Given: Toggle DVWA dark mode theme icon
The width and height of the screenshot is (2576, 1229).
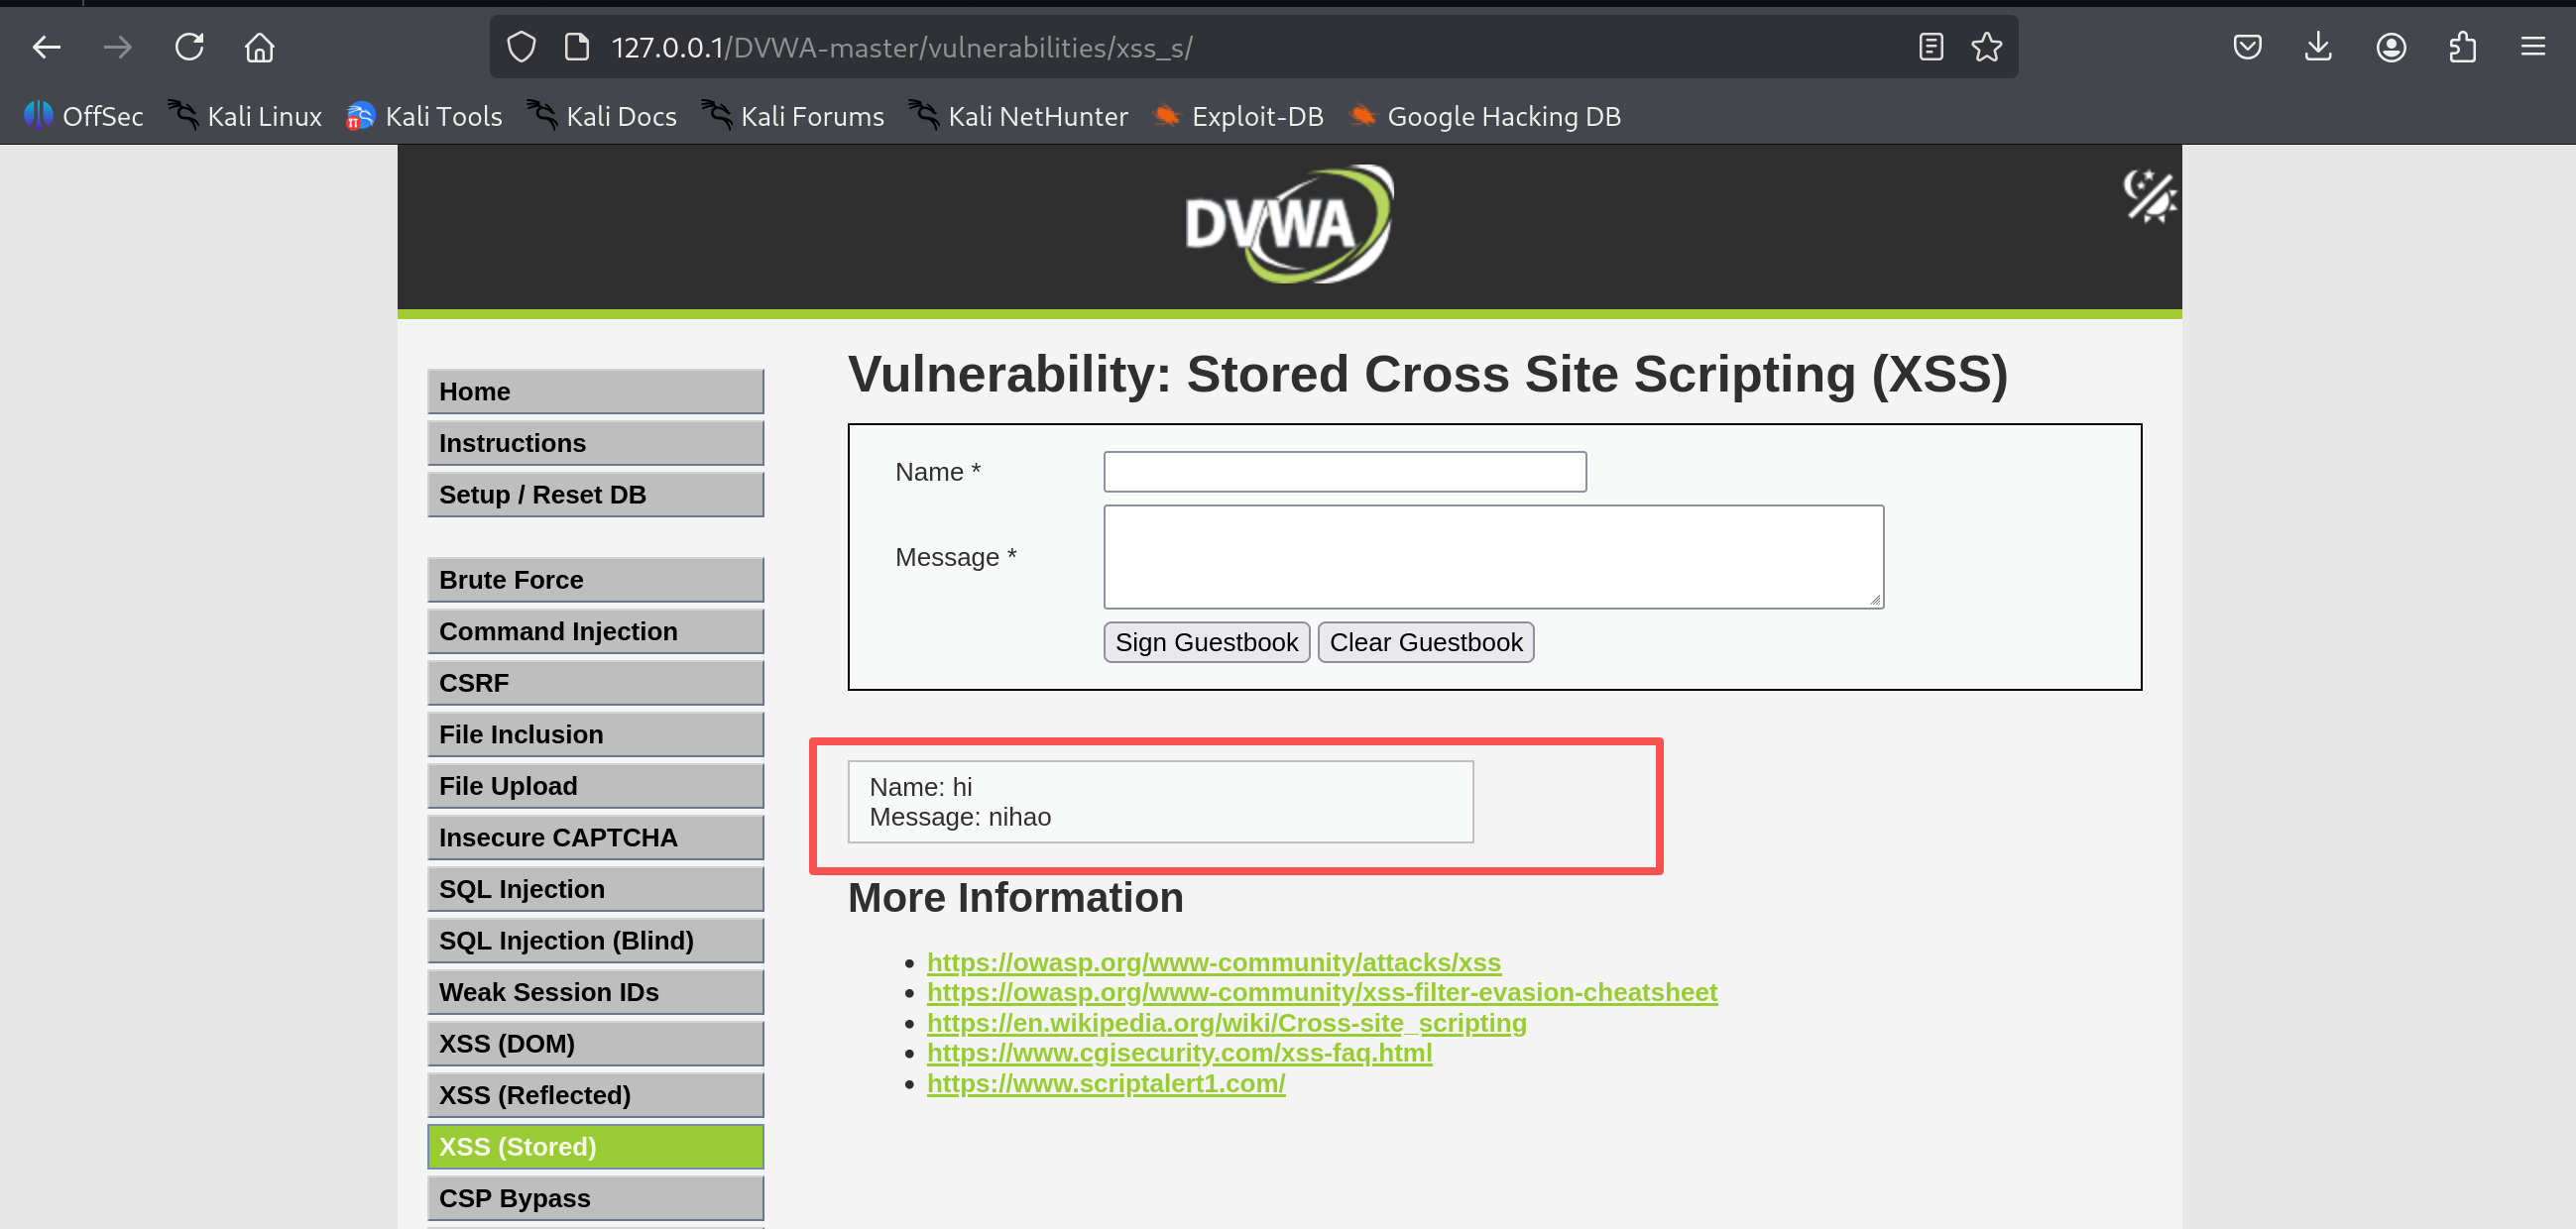Looking at the screenshot, I should click(2148, 195).
